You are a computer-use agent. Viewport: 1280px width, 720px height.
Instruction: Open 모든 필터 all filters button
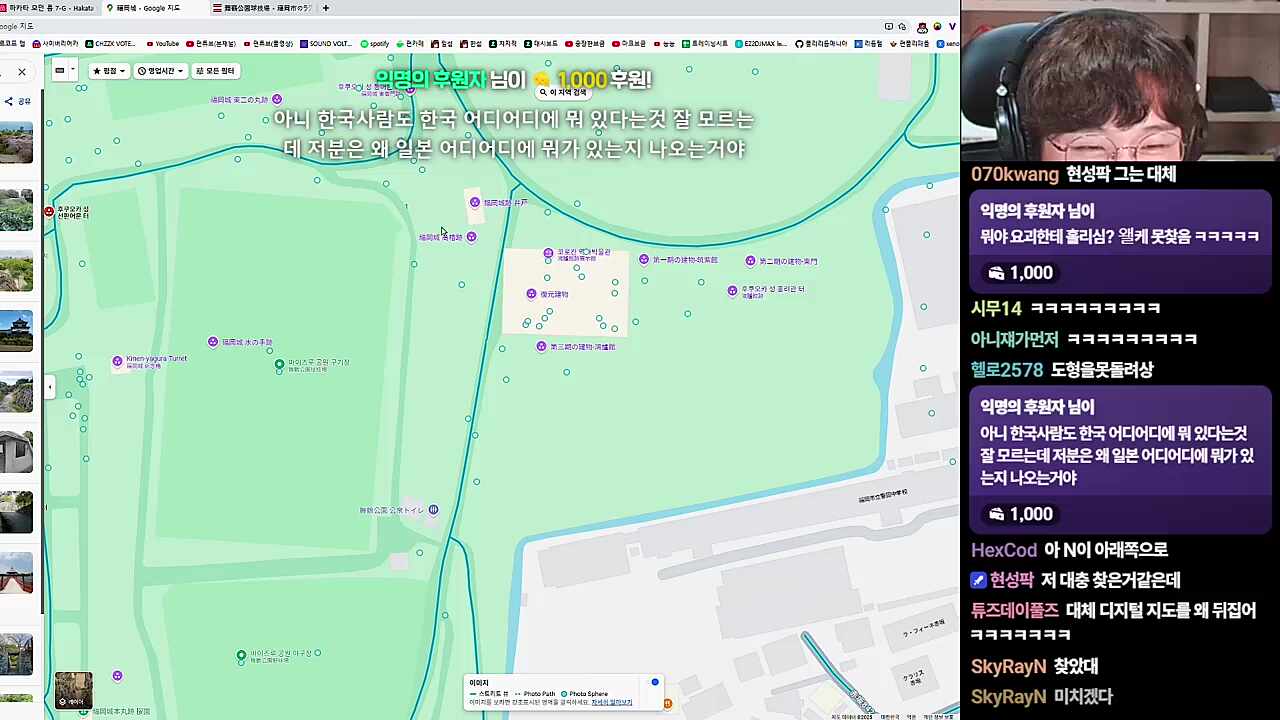215,71
